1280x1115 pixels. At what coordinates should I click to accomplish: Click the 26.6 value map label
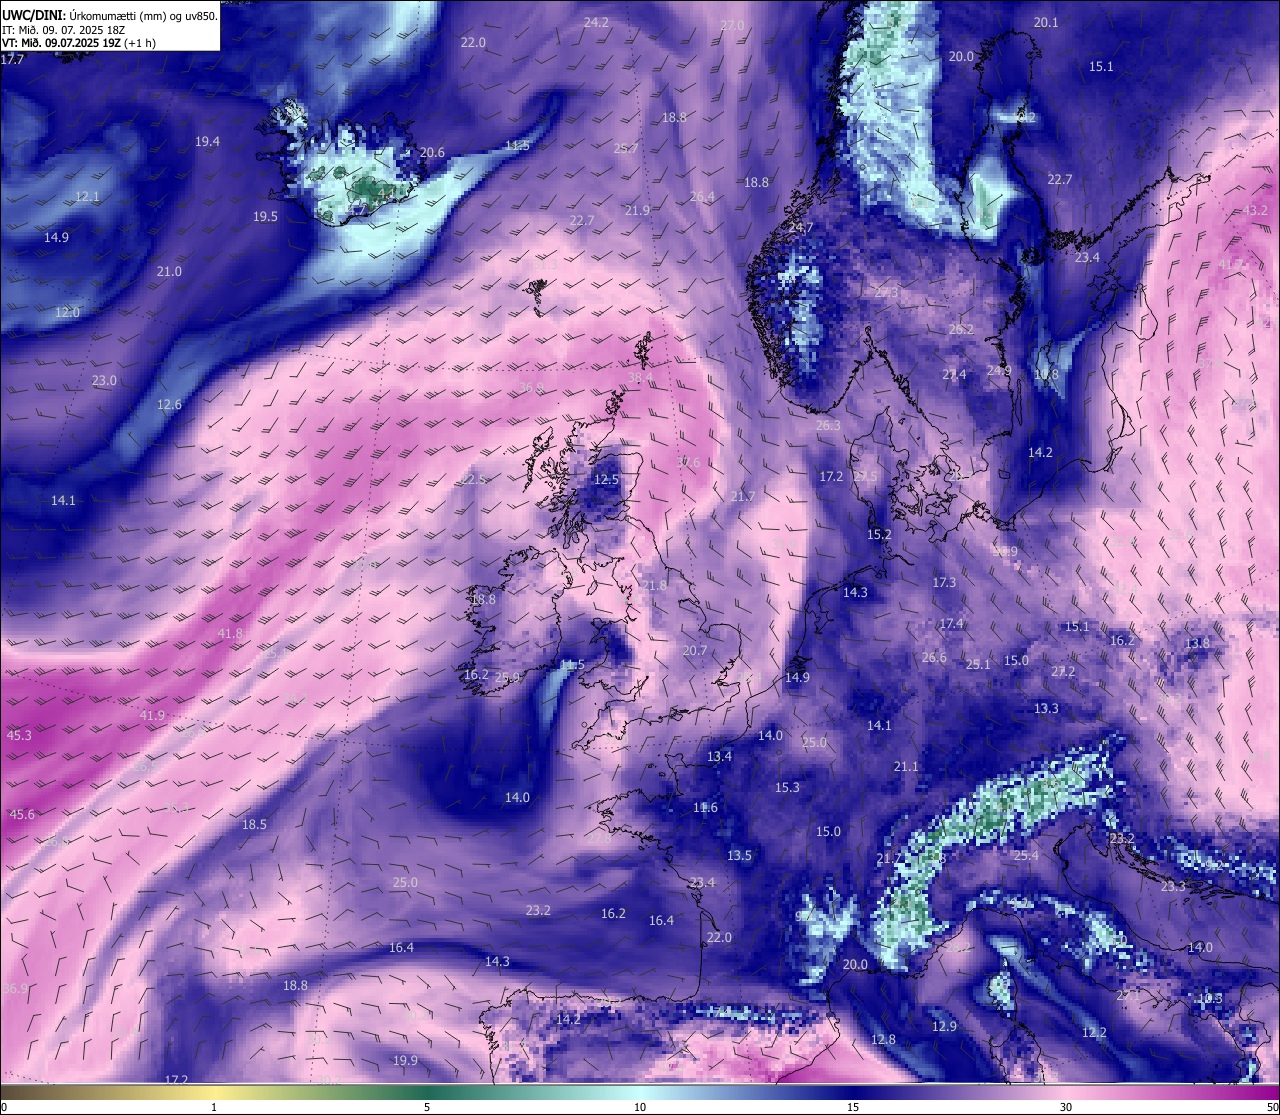click(934, 658)
